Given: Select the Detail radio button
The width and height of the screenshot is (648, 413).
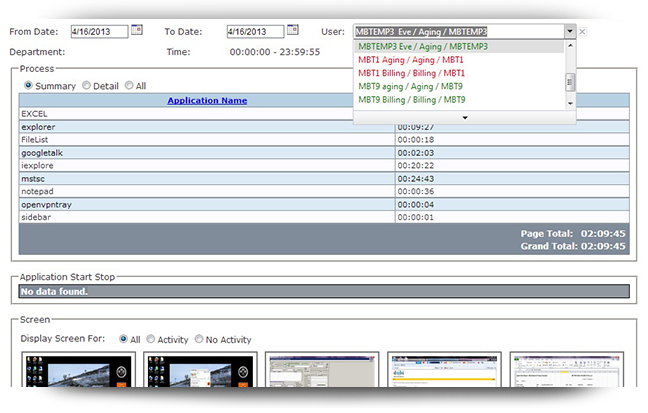Looking at the screenshot, I should (x=86, y=85).
